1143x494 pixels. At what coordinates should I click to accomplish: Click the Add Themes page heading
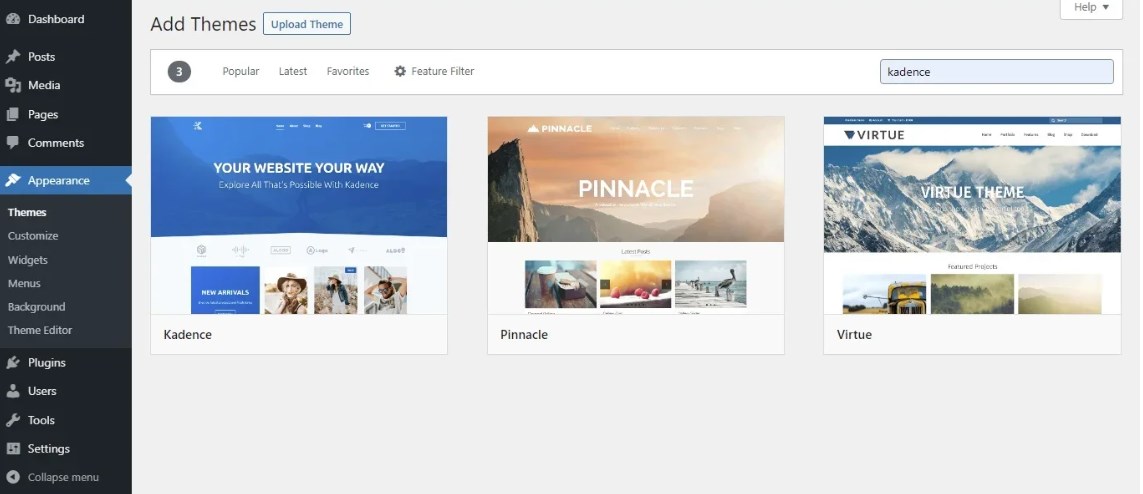(x=203, y=24)
